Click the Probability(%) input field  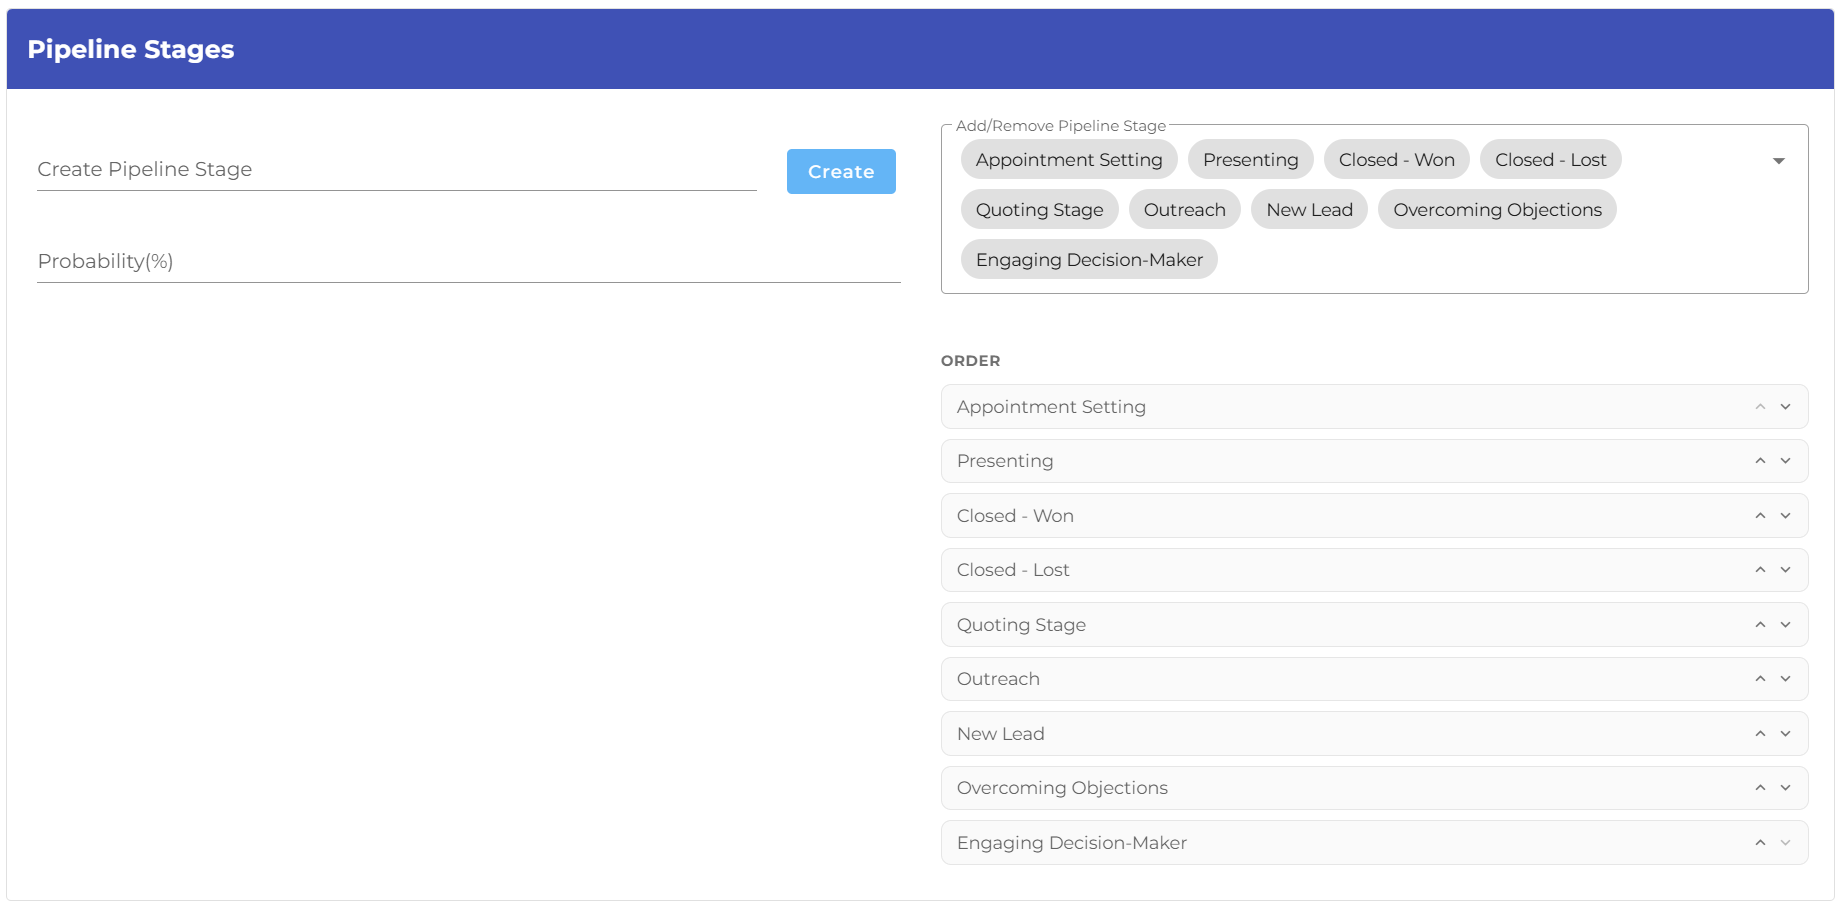[x=468, y=262]
